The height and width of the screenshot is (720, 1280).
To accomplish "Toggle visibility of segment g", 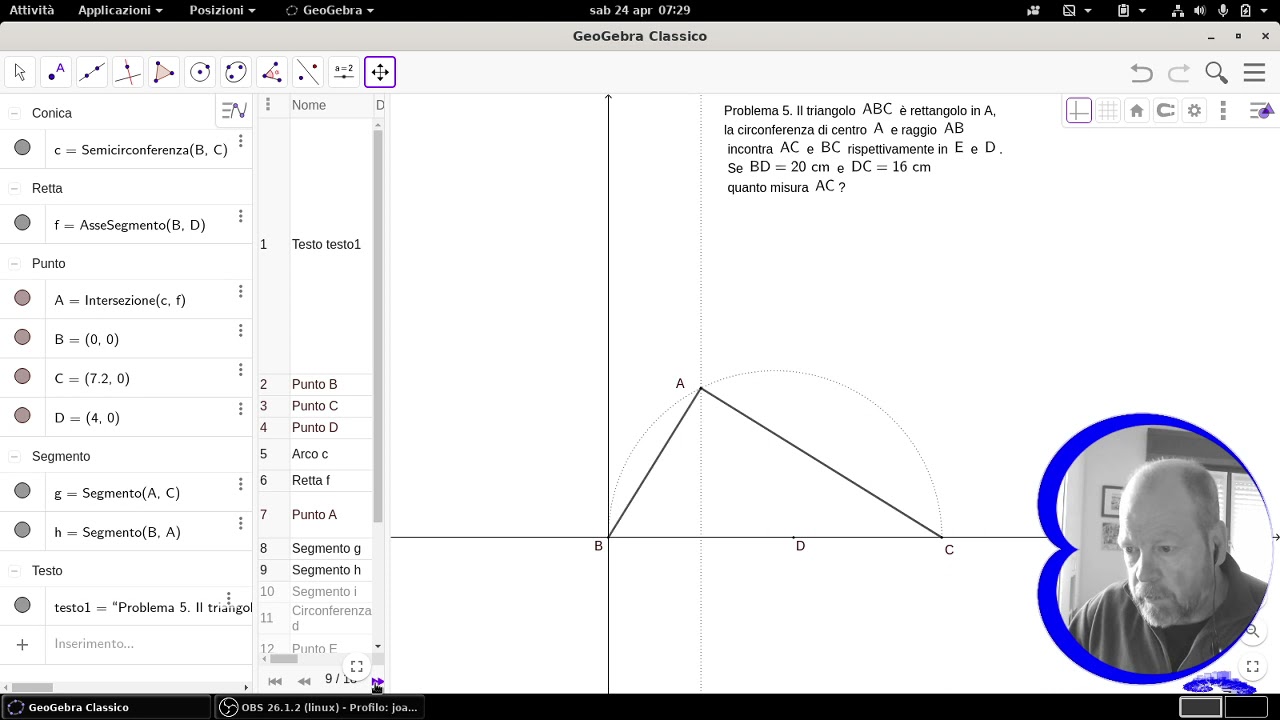I will [22, 491].
